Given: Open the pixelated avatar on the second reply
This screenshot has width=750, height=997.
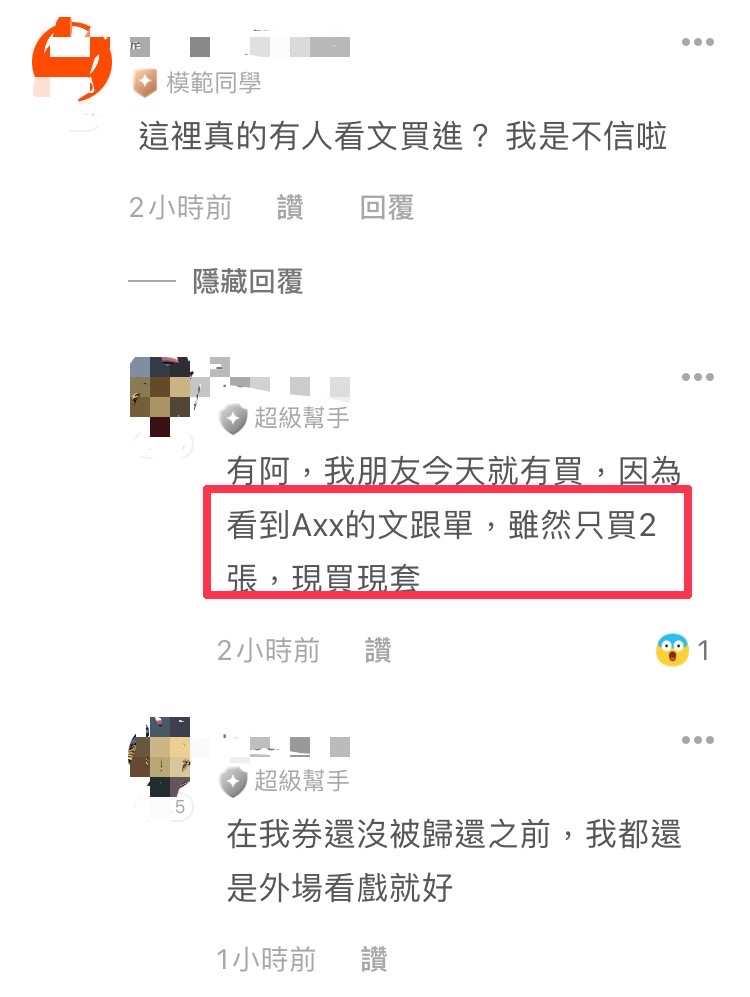Looking at the screenshot, I should 160,757.
